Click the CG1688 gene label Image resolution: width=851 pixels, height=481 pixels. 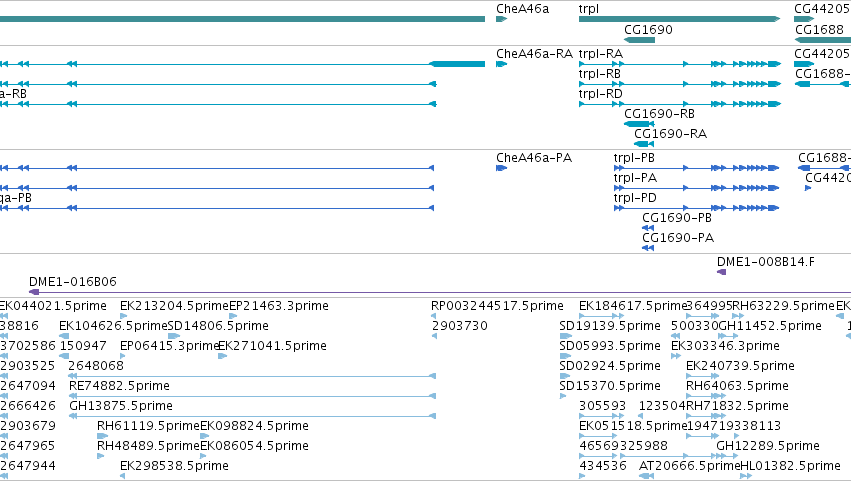coord(818,30)
